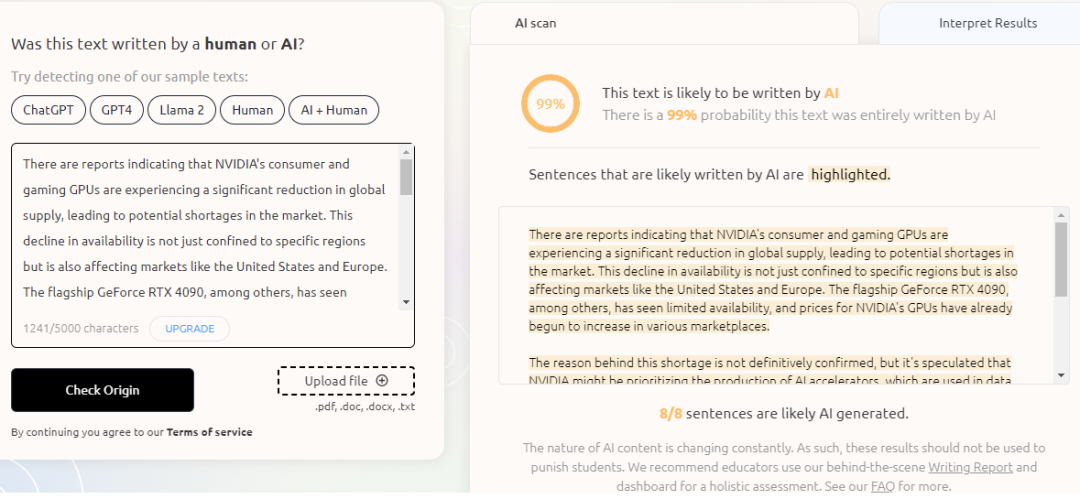The height and width of the screenshot is (499, 1080).
Task: Click results panel scrollbar up arrow
Action: pos(1061,214)
